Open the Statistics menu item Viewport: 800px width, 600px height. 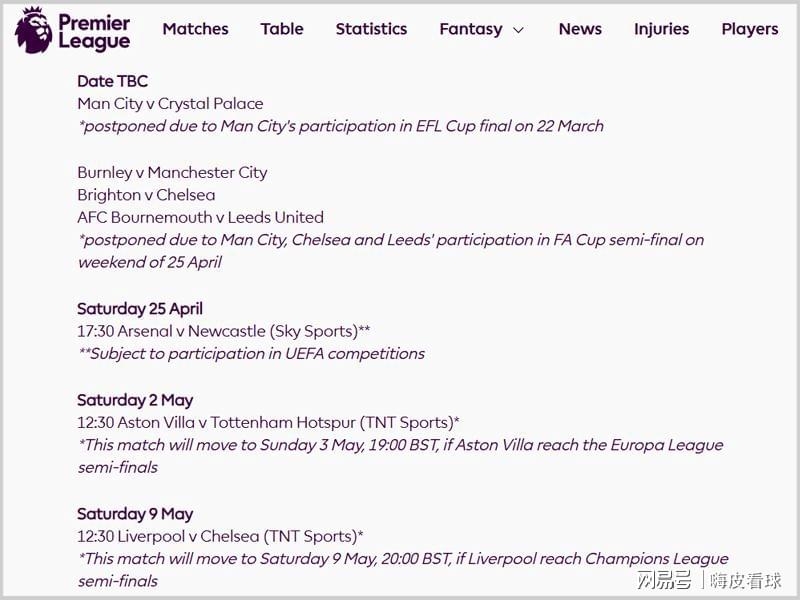371,29
